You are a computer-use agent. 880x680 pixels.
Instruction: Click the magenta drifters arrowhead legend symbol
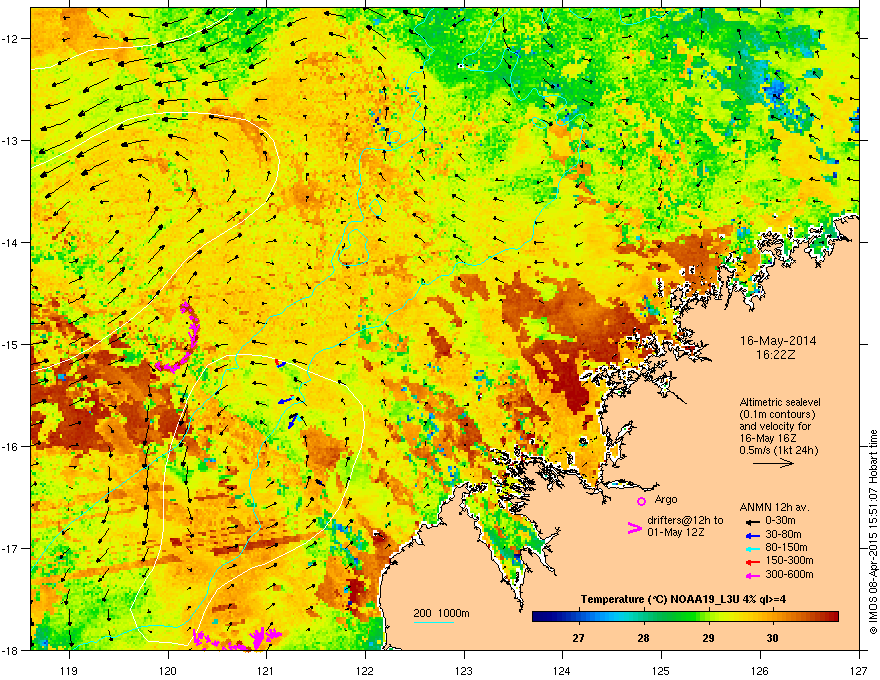pyautogui.click(x=634, y=527)
